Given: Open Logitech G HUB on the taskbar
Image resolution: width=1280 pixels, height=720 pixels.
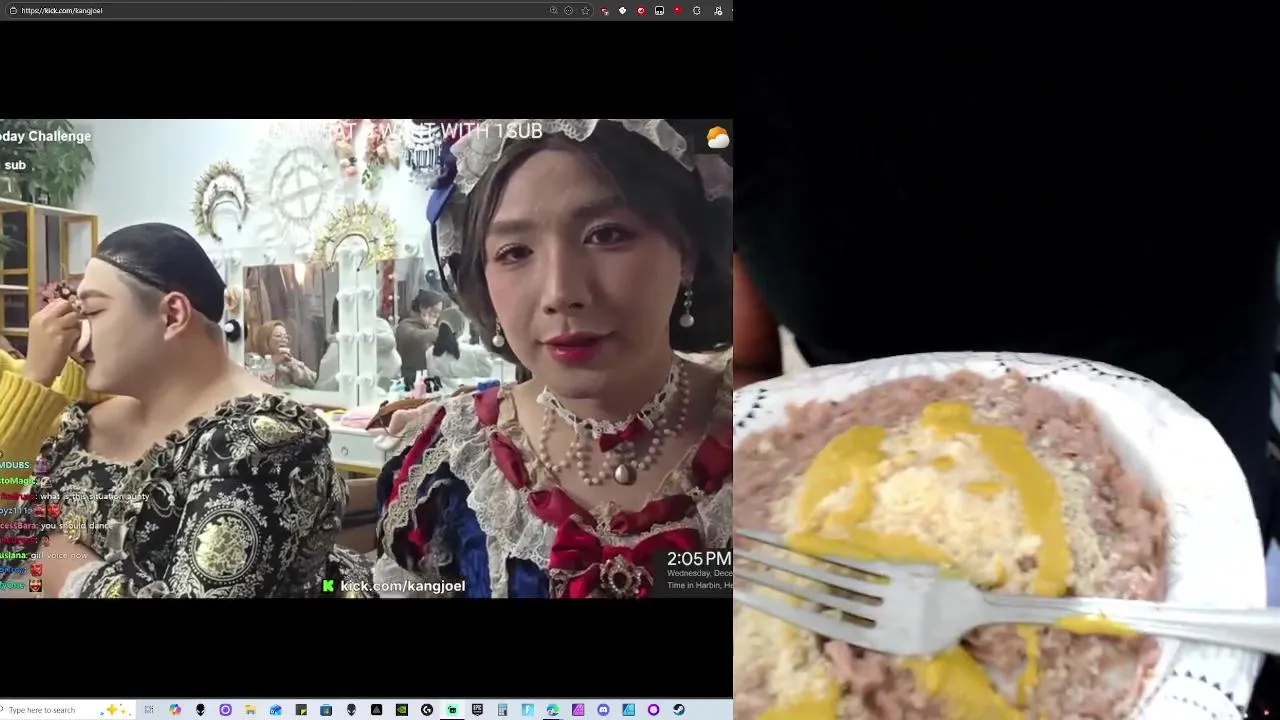Looking at the screenshot, I should tap(427, 710).
